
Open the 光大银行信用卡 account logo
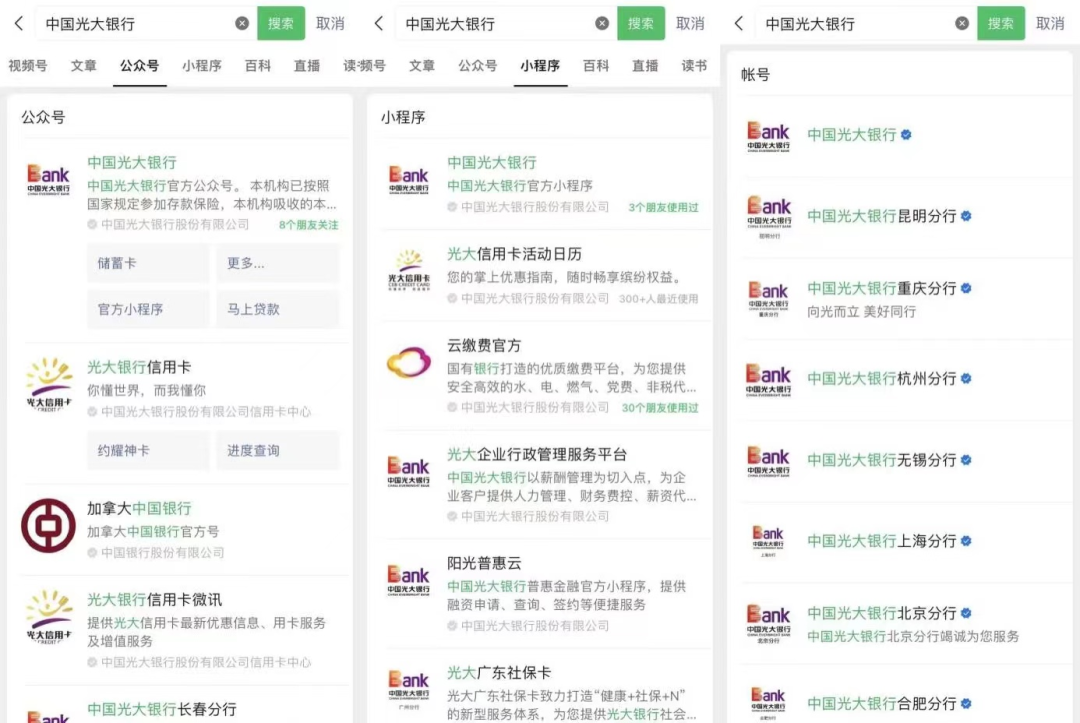[x=48, y=384]
